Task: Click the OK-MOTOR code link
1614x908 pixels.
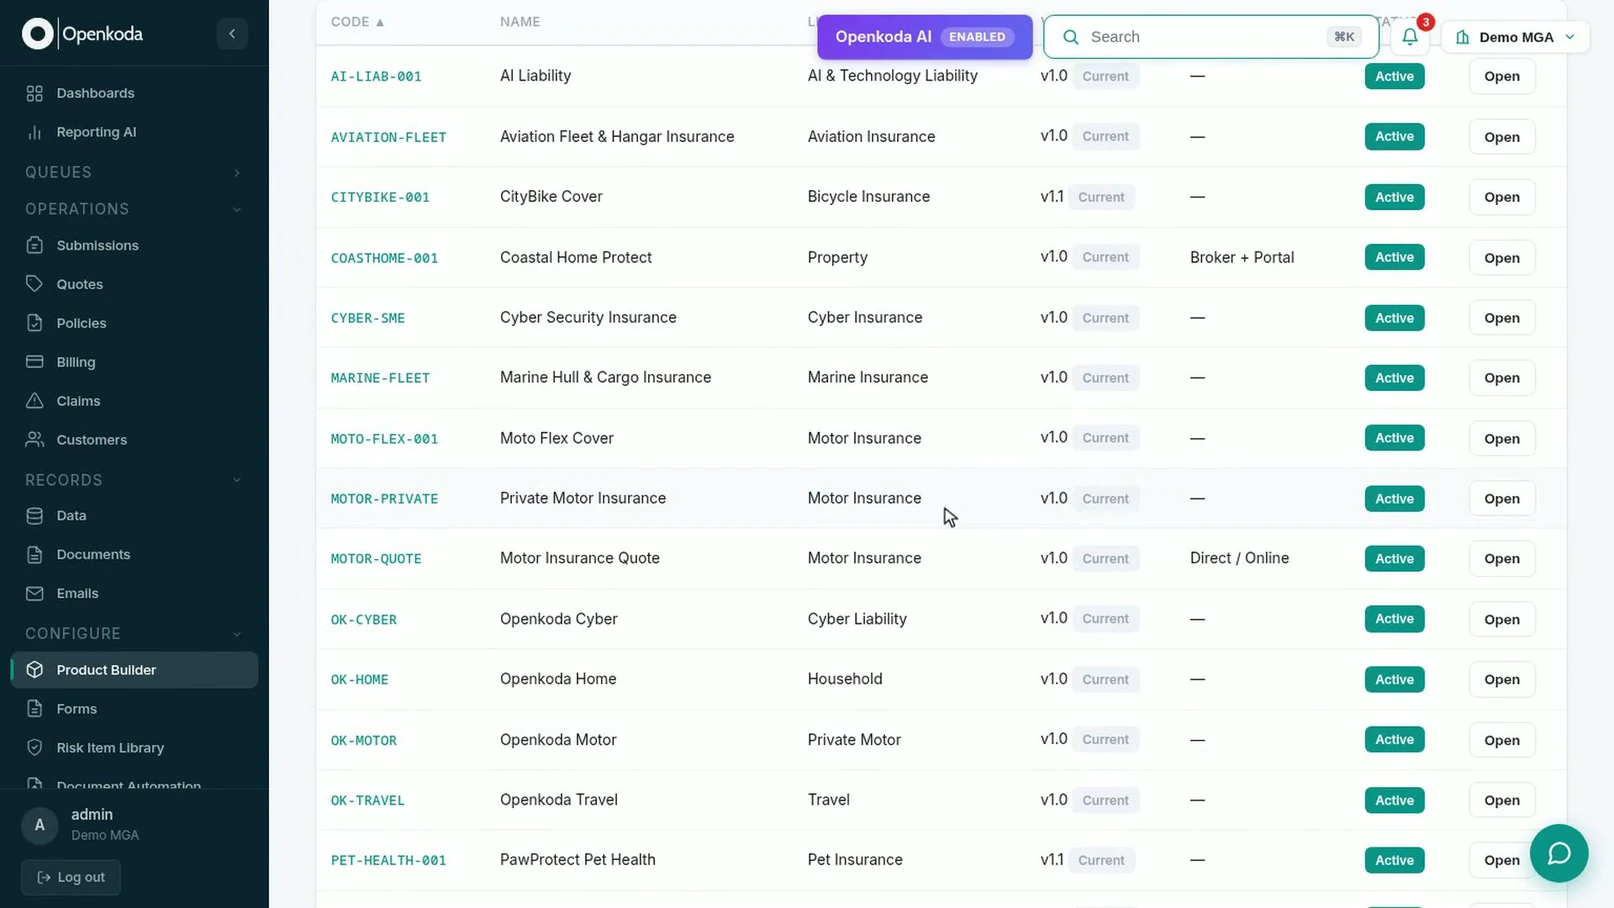Action: tap(364, 741)
